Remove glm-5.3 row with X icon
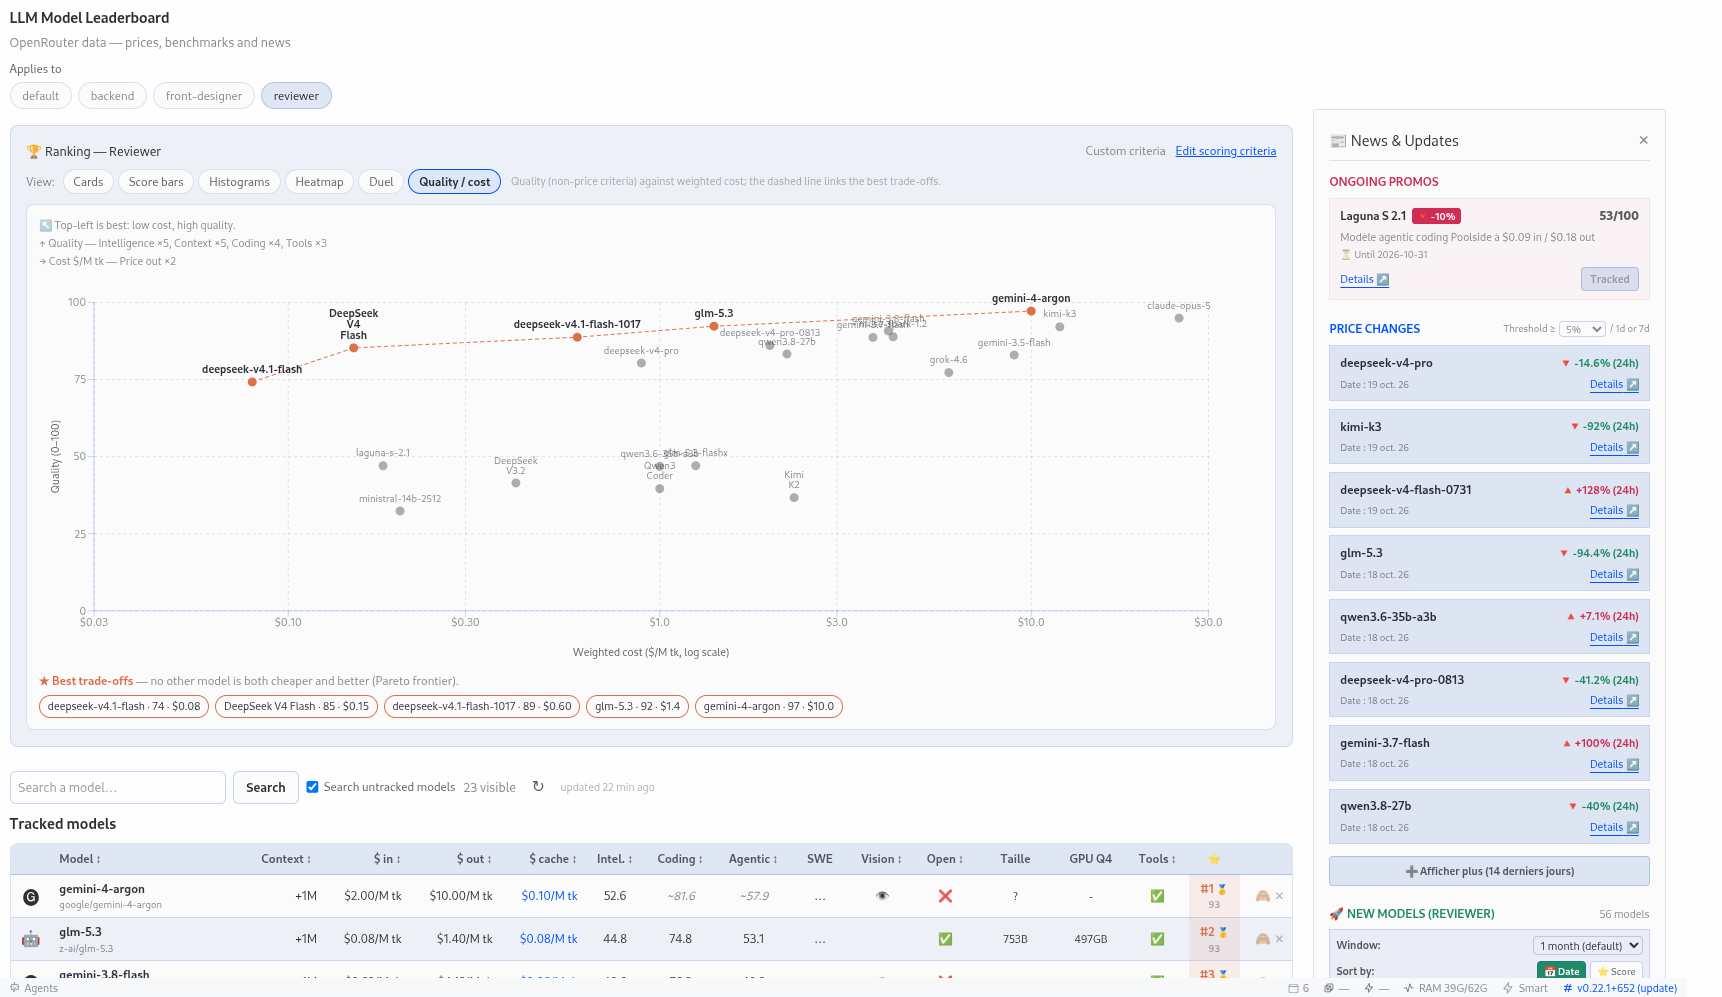Viewport: 1722px width, 997px height. 1279,939
